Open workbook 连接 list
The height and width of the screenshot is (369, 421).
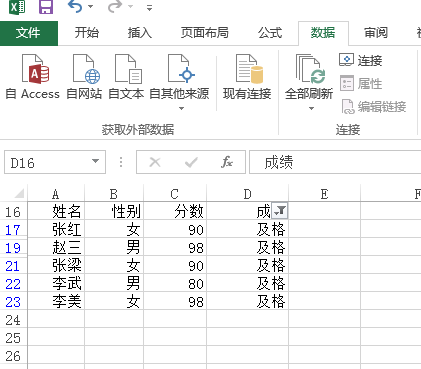click(x=360, y=60)
